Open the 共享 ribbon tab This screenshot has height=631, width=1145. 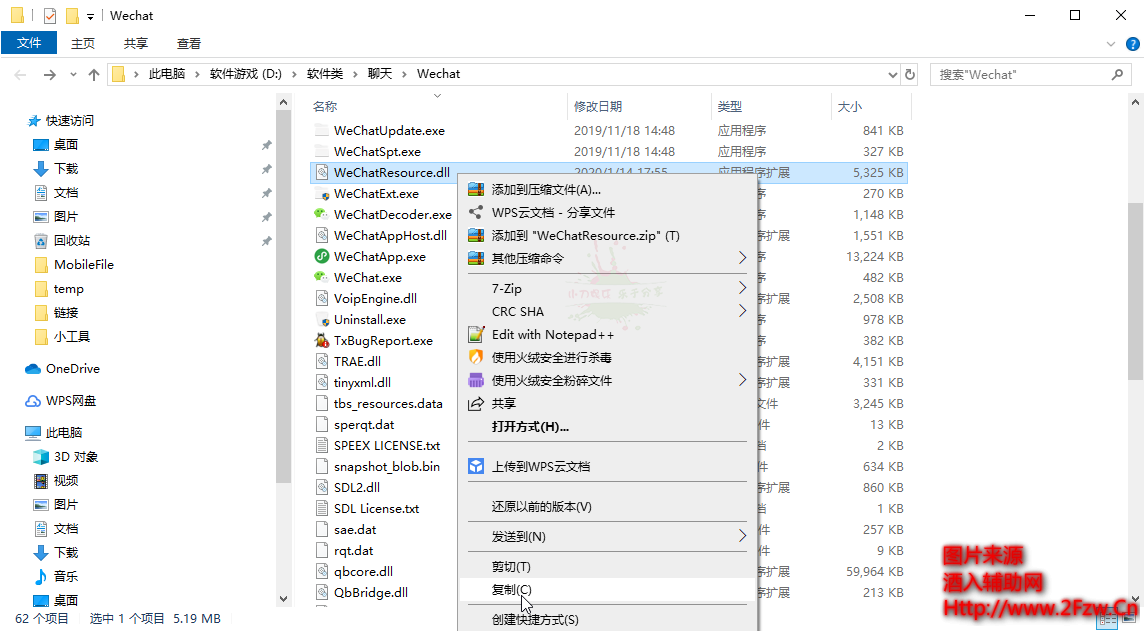(136, 44)
